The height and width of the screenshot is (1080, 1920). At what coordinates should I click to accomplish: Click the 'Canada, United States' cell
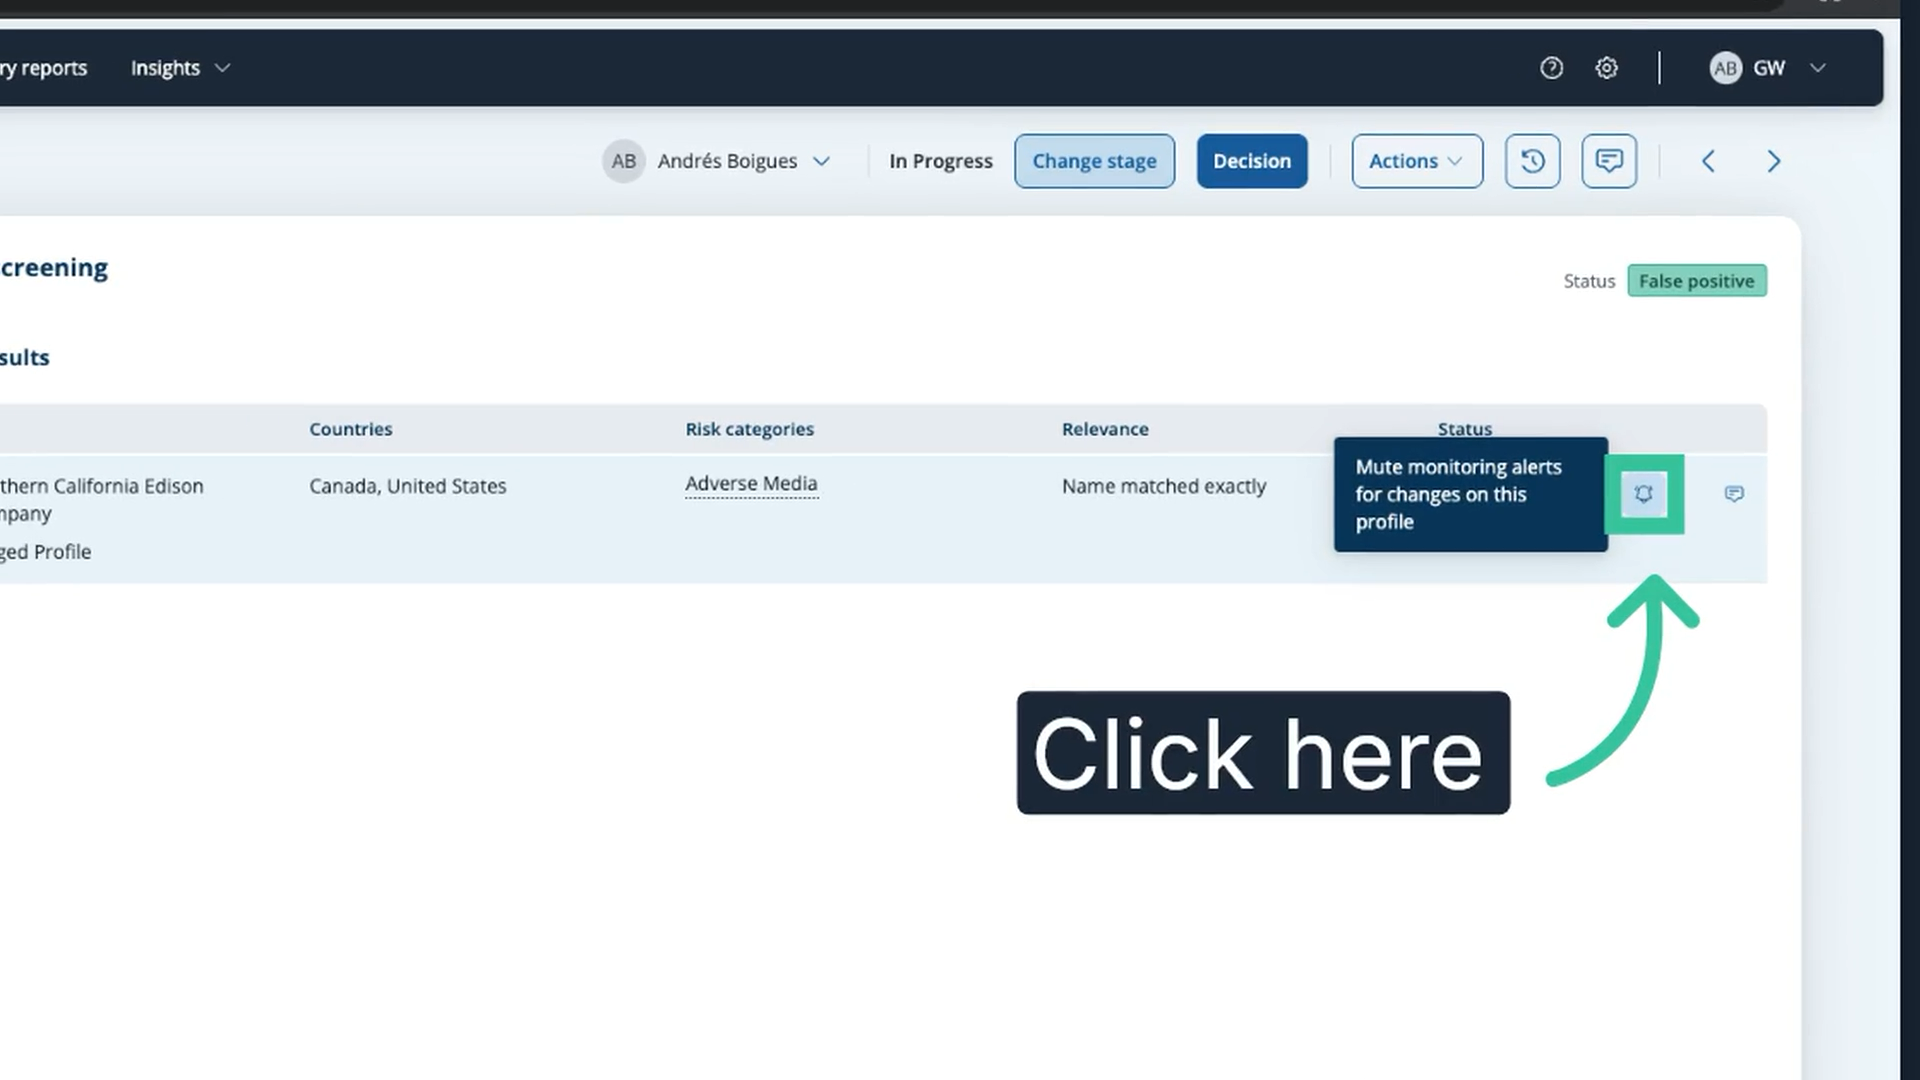(408, 486)
